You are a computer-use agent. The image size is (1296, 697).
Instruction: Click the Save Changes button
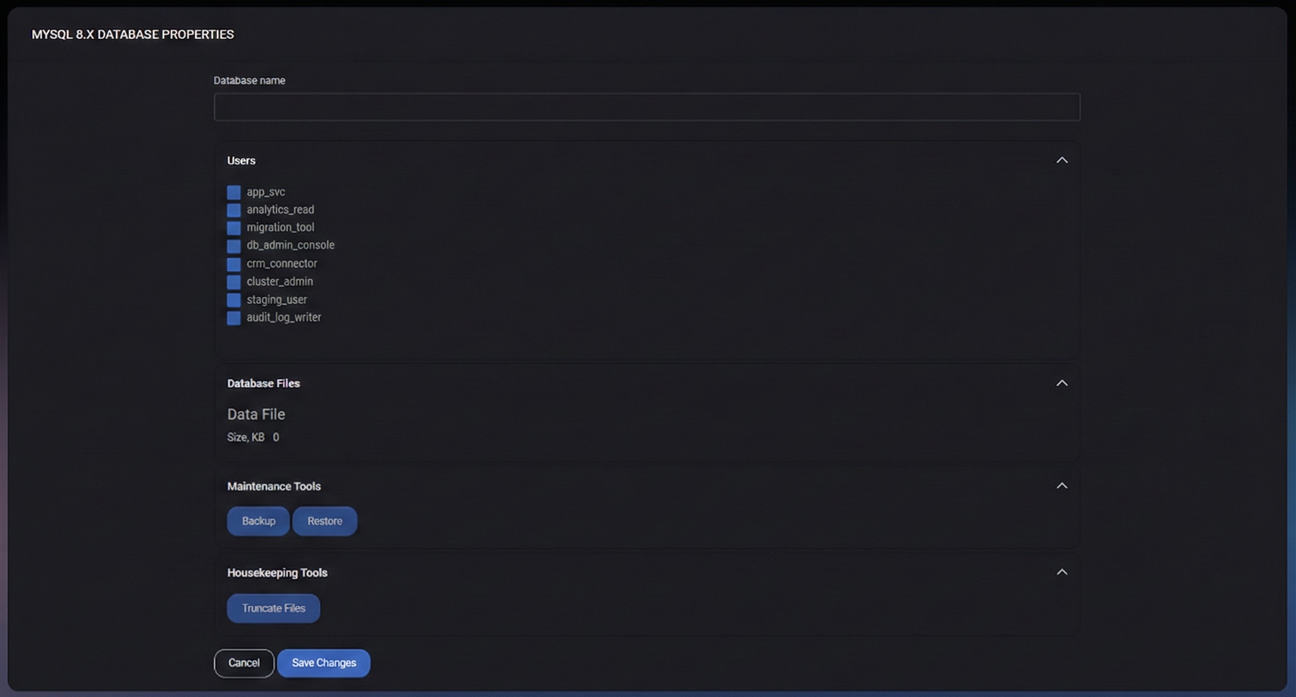(324, 663)
